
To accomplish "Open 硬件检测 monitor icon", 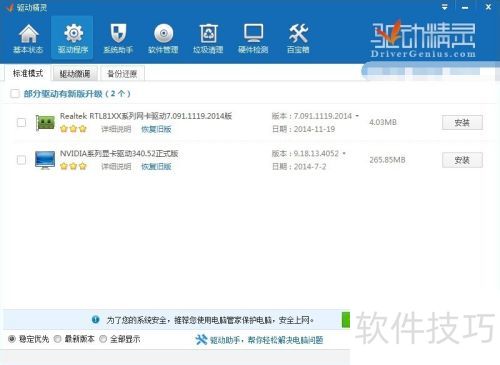I will coord(253,33).
